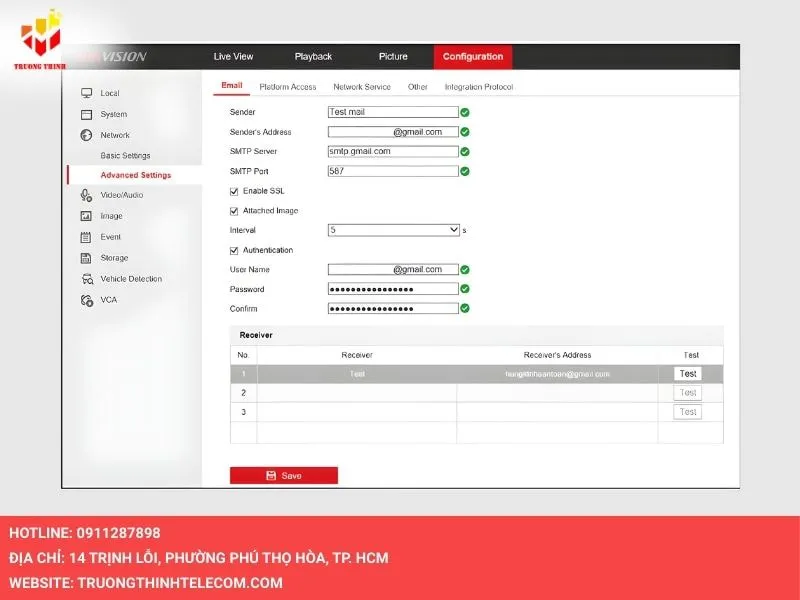Click the Network globe icon
The height and width of the screenshot is (600, 800).
coord(86,135)
